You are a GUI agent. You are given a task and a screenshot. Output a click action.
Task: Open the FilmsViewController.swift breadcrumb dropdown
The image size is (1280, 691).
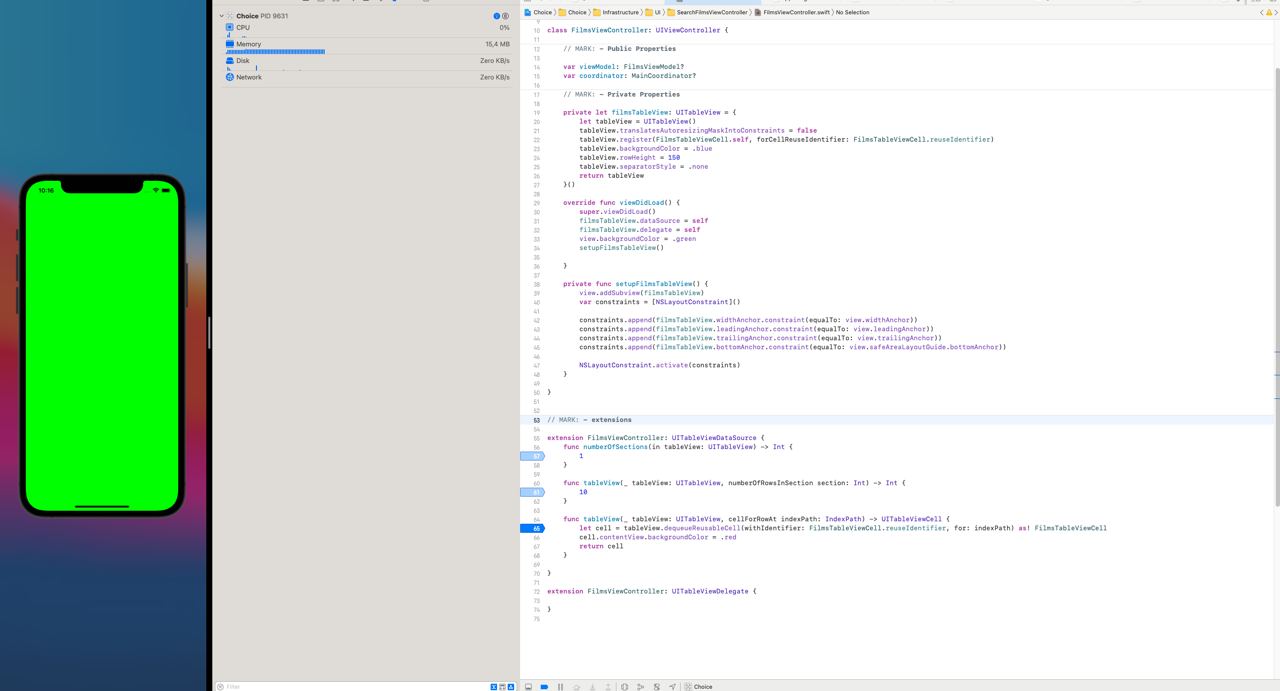796,12
